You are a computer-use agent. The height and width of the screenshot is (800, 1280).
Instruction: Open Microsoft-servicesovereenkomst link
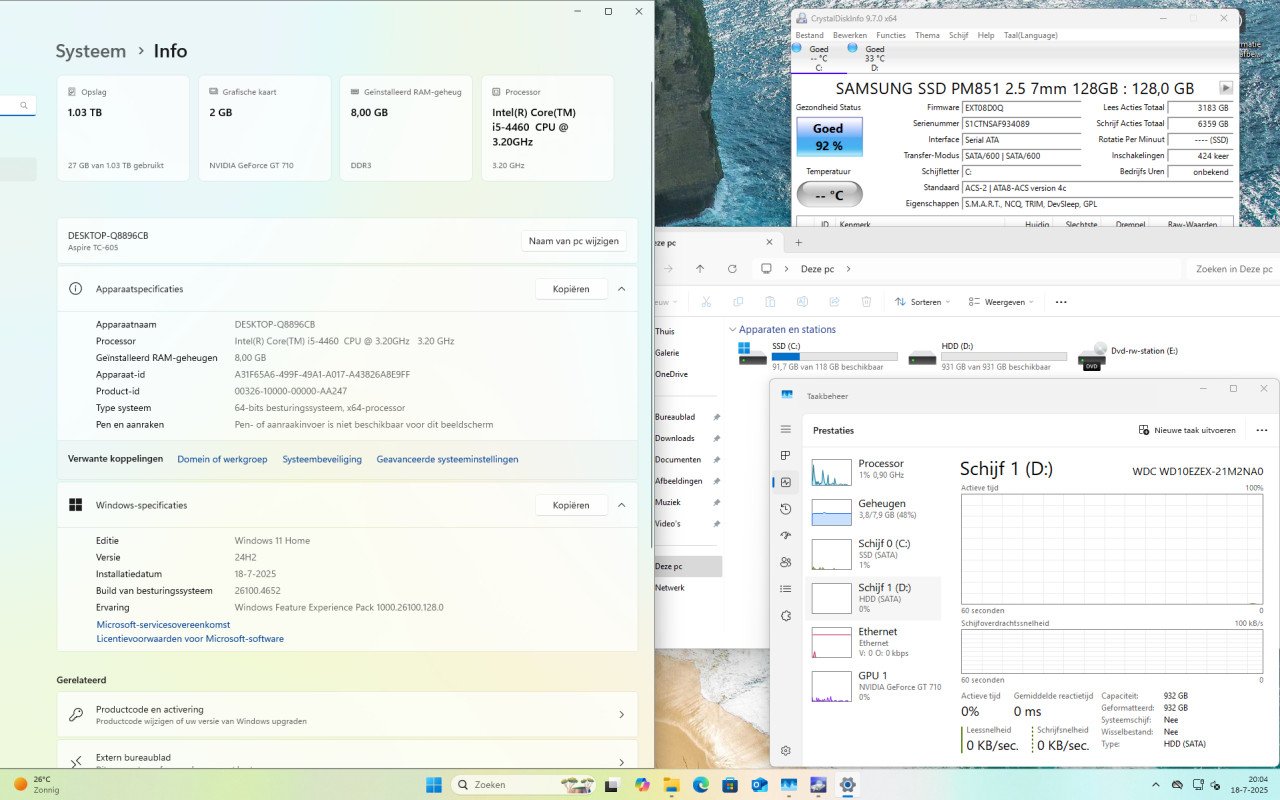coord(163,624)
